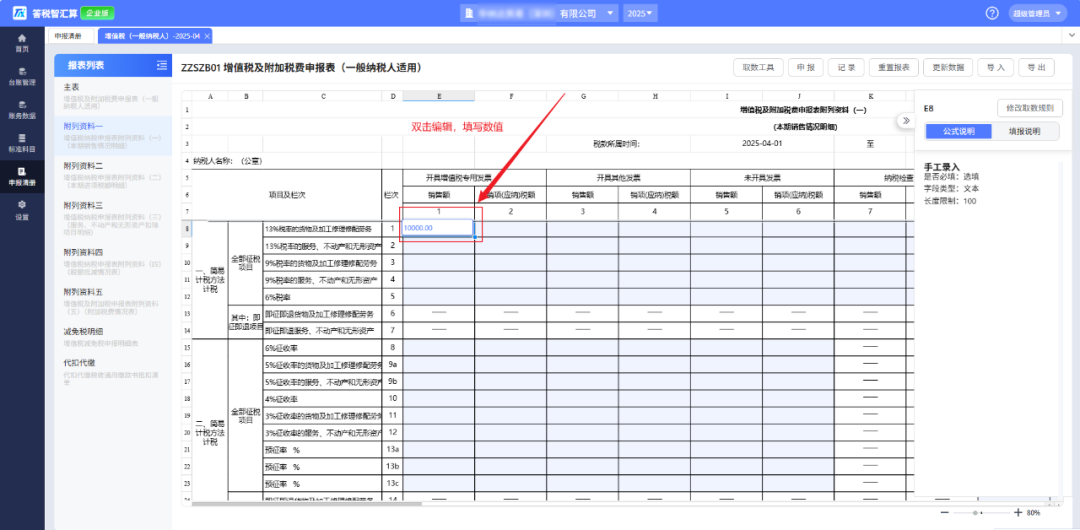Click the help question mark icon
Image resolution: width=1080 pixels, height=530 pixels.
pyautogui.click(x=992, y=13)
